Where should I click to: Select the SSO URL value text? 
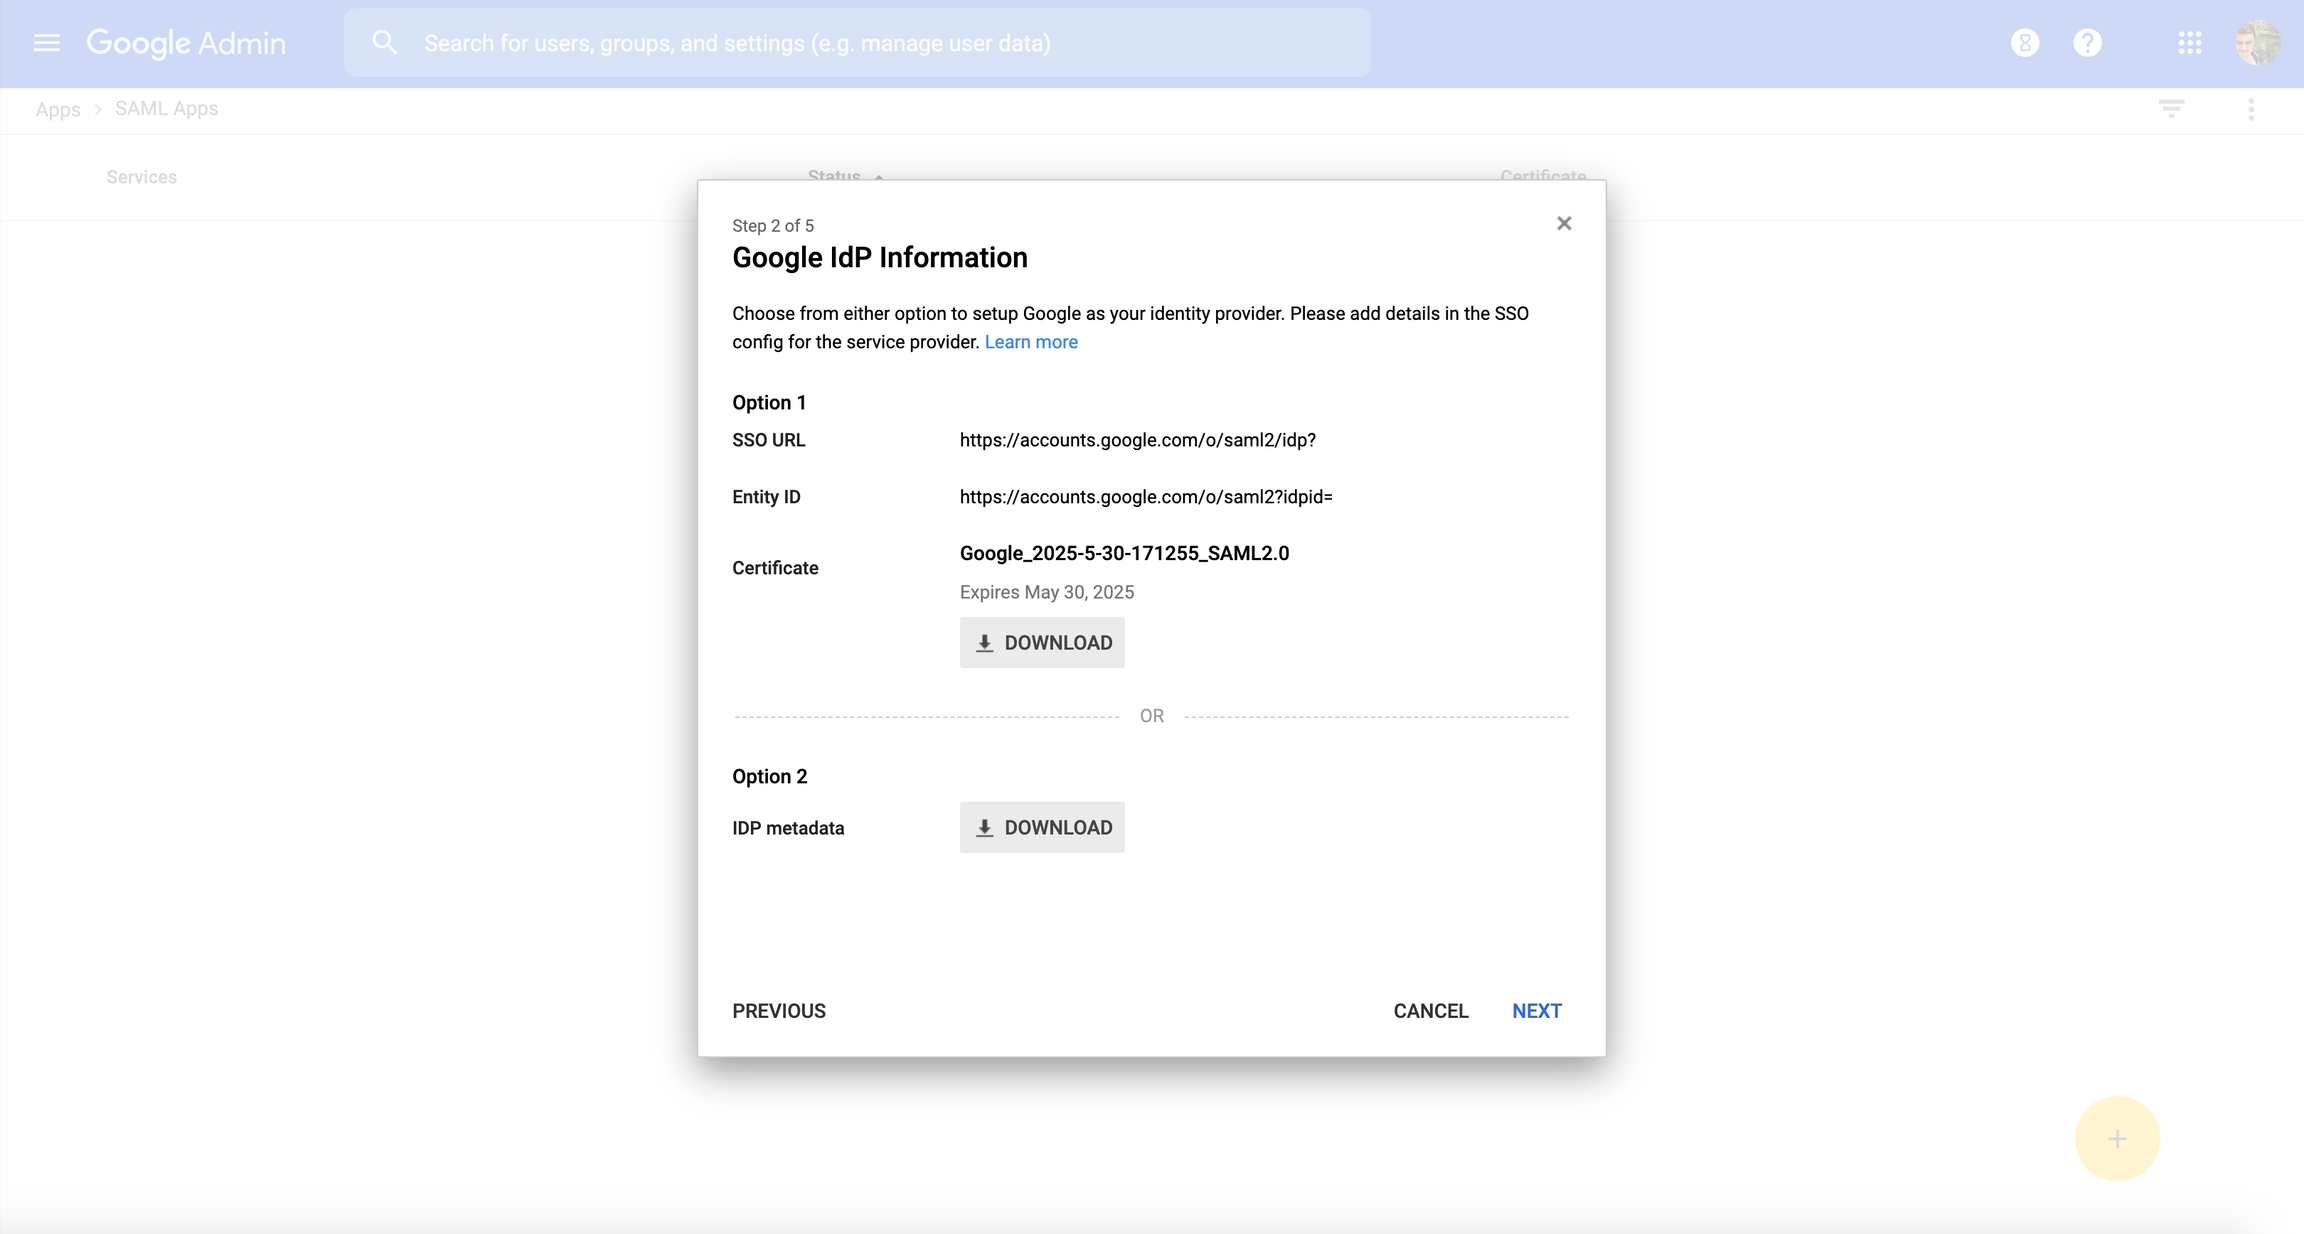(x=1137, y=440)
